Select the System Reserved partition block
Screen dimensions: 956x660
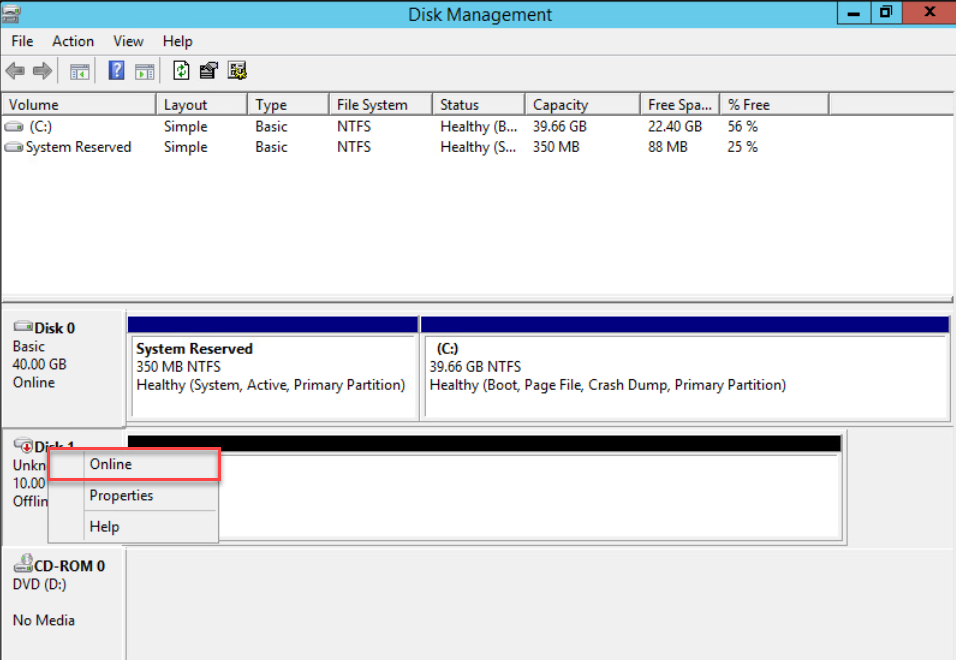click(x=273, y=370)
